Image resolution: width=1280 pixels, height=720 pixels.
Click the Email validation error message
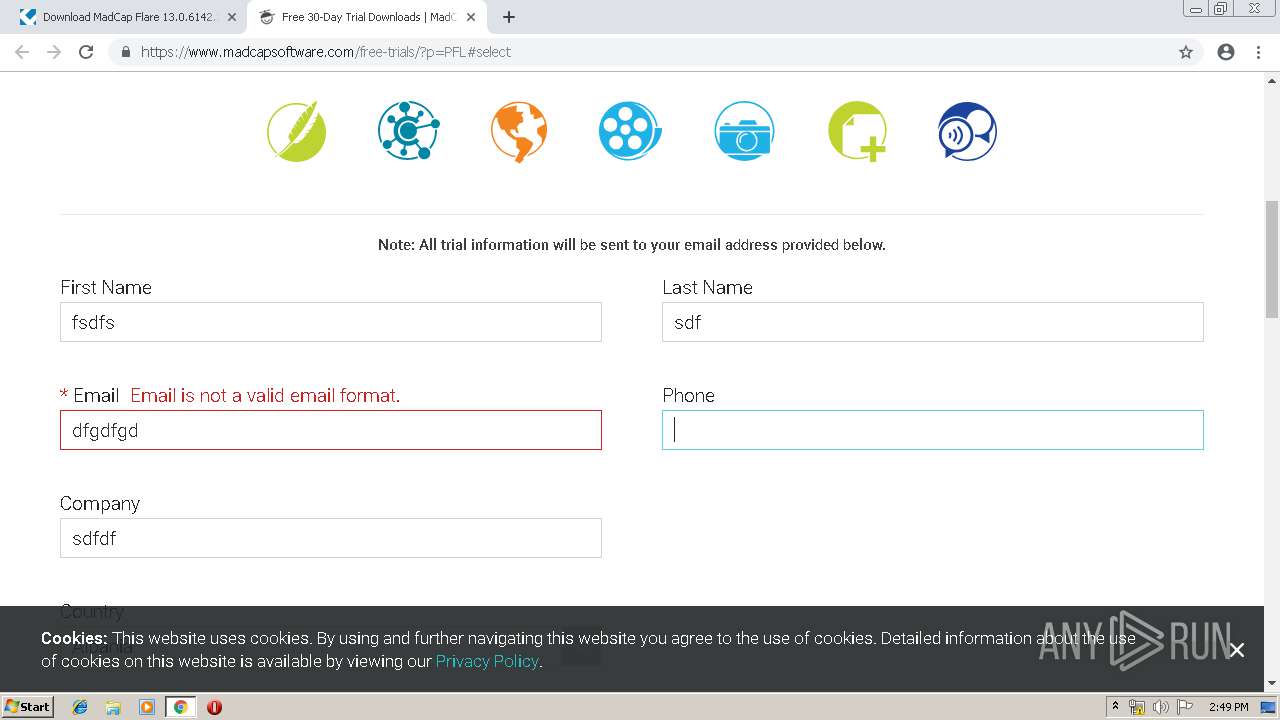pos(265,396)
